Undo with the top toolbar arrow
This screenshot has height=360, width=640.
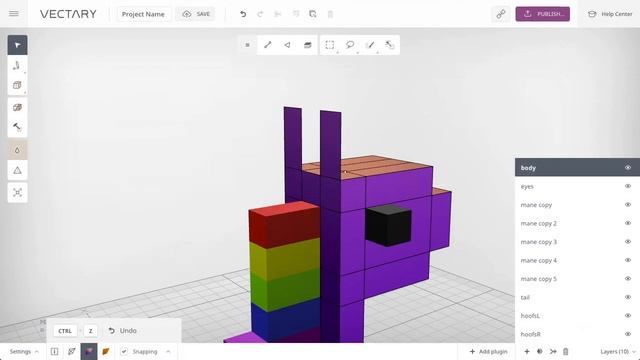(243, 14)
